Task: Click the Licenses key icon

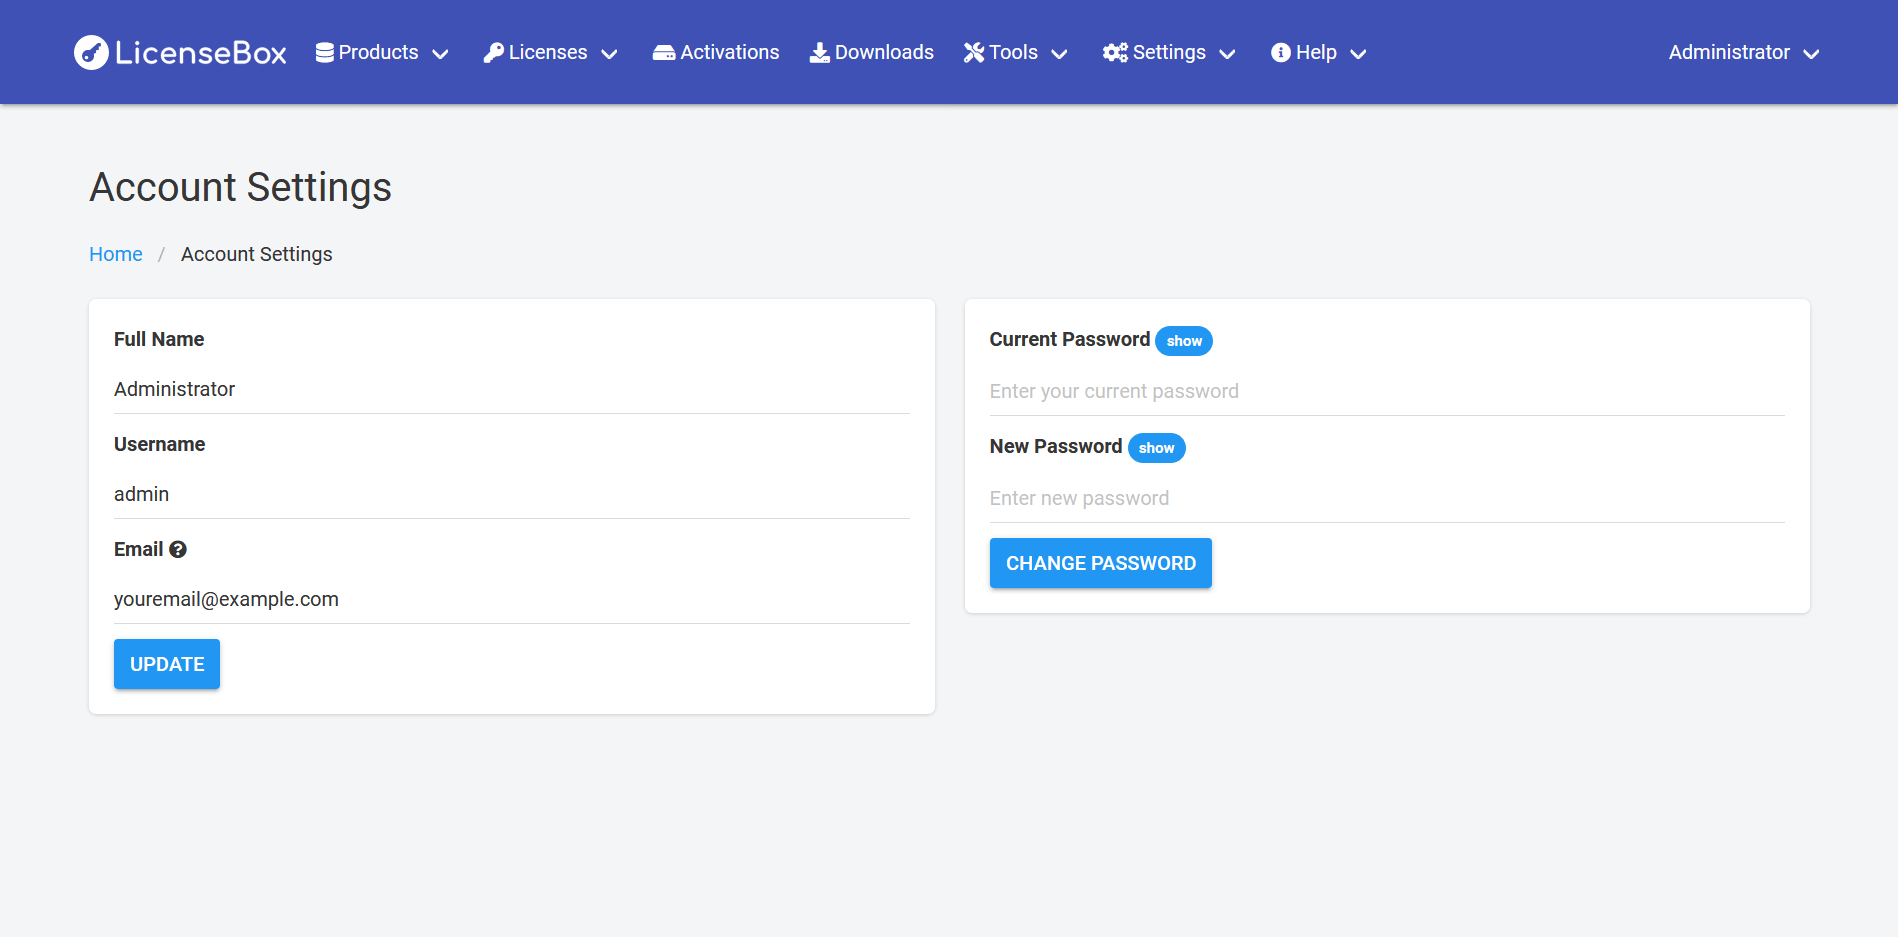Action: 493,53
